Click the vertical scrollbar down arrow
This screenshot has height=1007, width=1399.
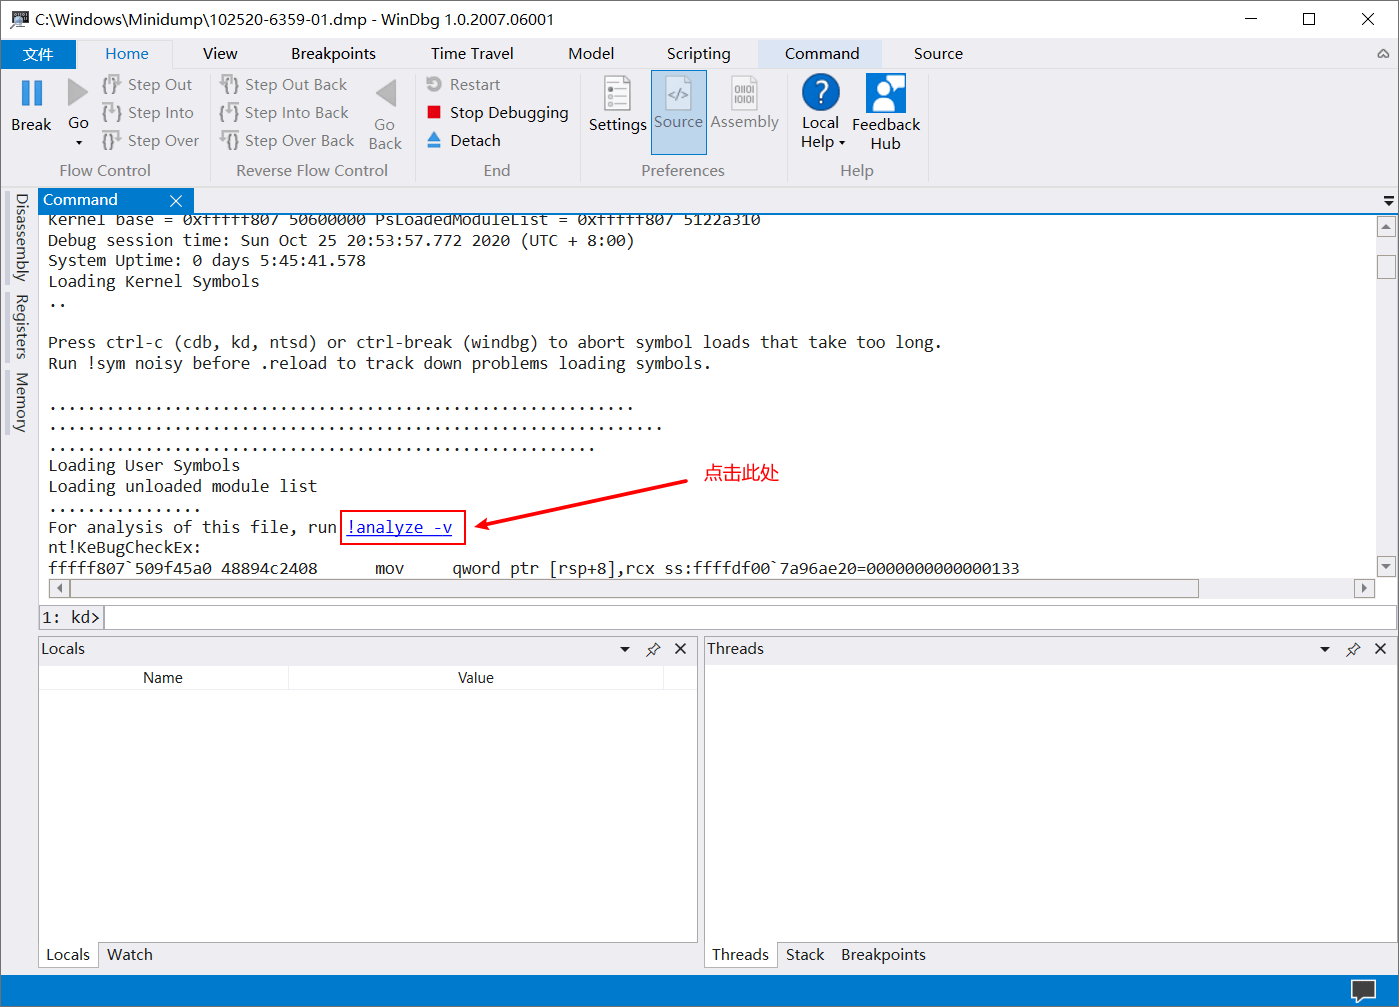(x=1386, y=566)
